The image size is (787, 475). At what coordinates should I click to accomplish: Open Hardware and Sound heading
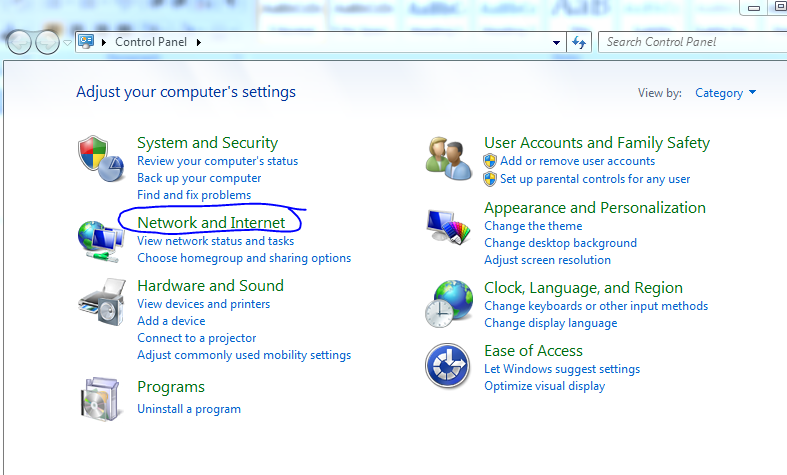(210, 286)
